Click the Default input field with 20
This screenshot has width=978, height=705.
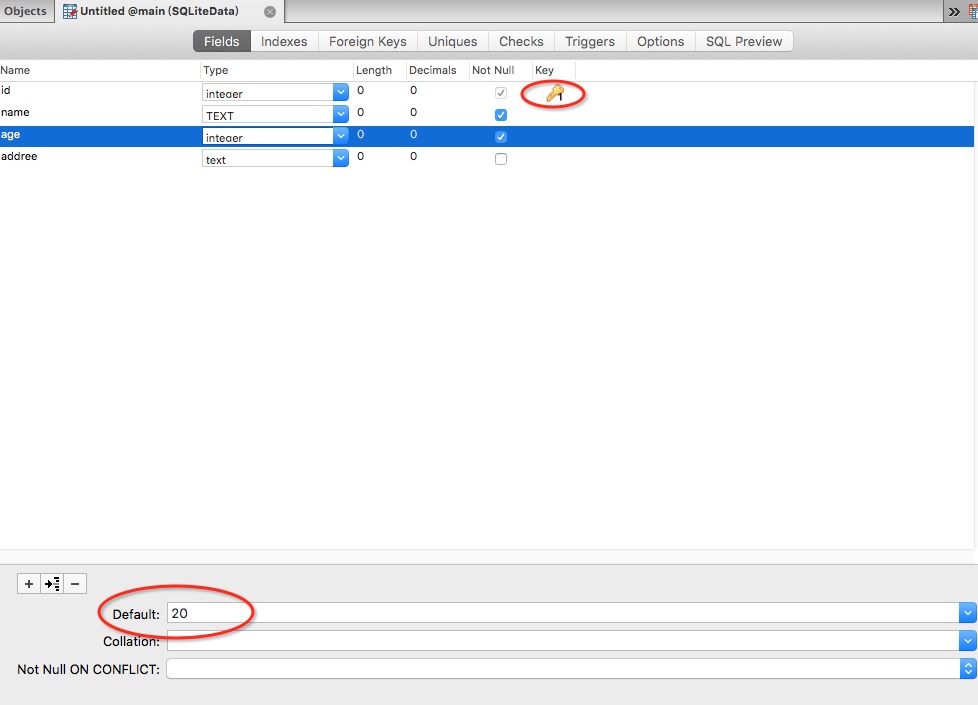pyautogui.click(x=563, y=613)
